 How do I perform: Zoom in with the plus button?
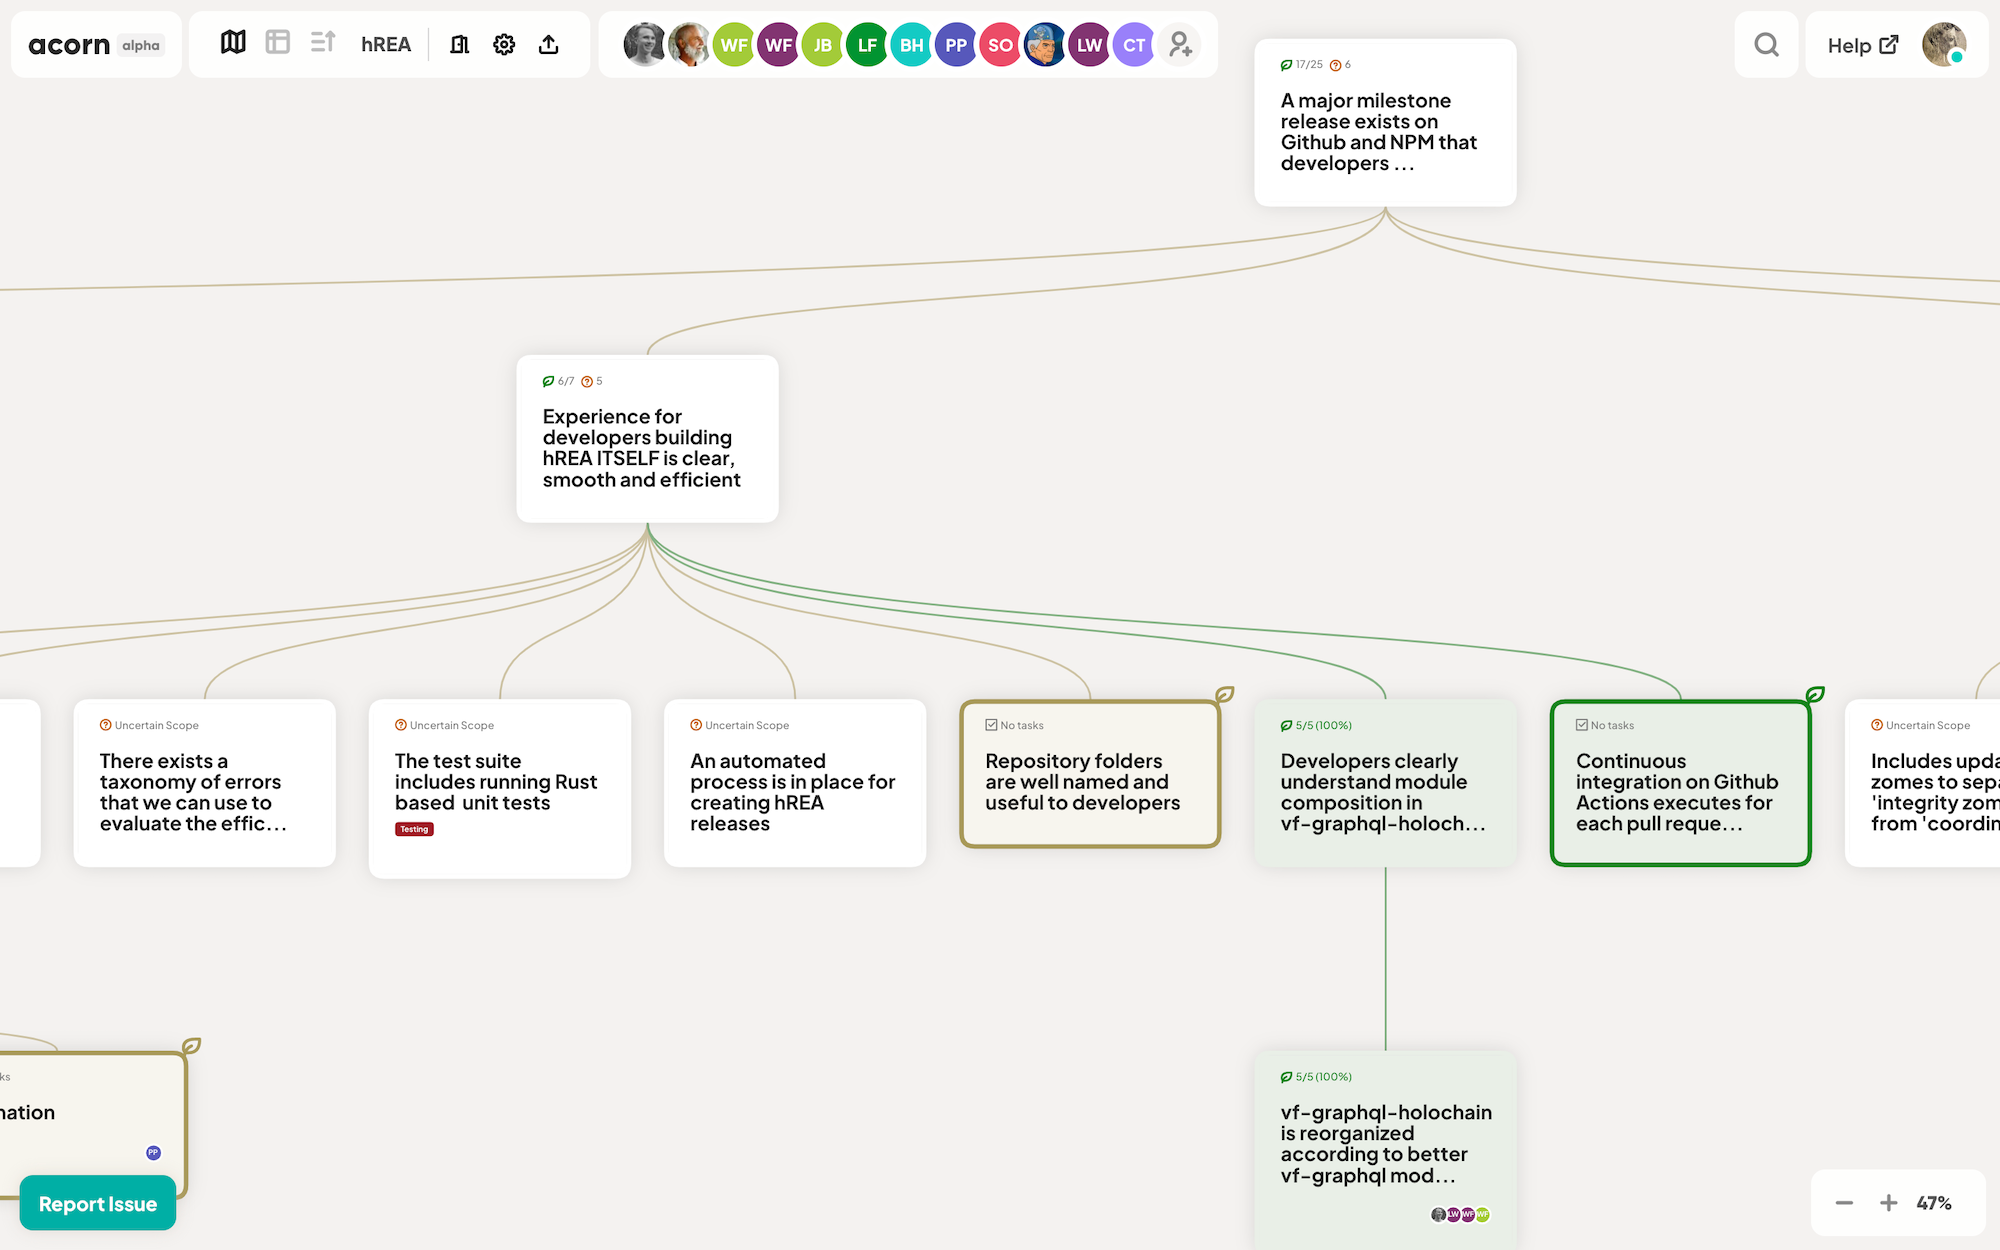1888,1203
